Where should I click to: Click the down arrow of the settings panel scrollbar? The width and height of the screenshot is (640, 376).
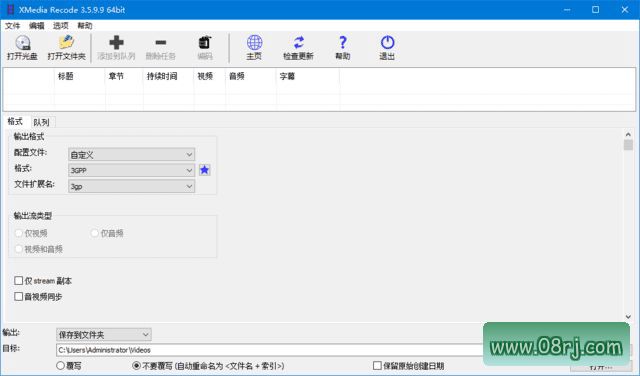click(x=628, y=316)
